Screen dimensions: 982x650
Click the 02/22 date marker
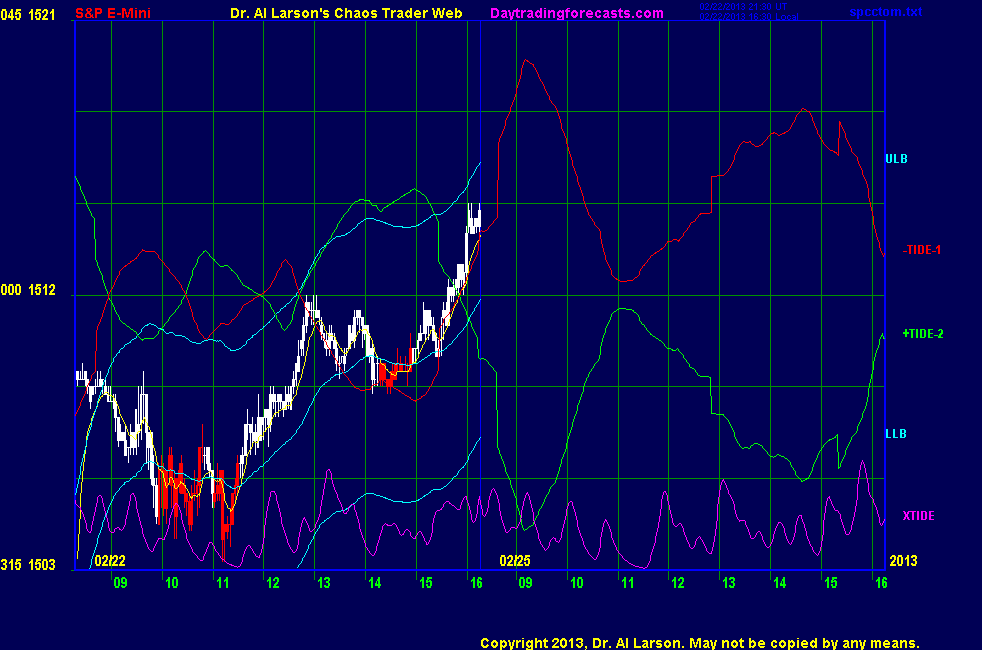click(x=110, y=561)
